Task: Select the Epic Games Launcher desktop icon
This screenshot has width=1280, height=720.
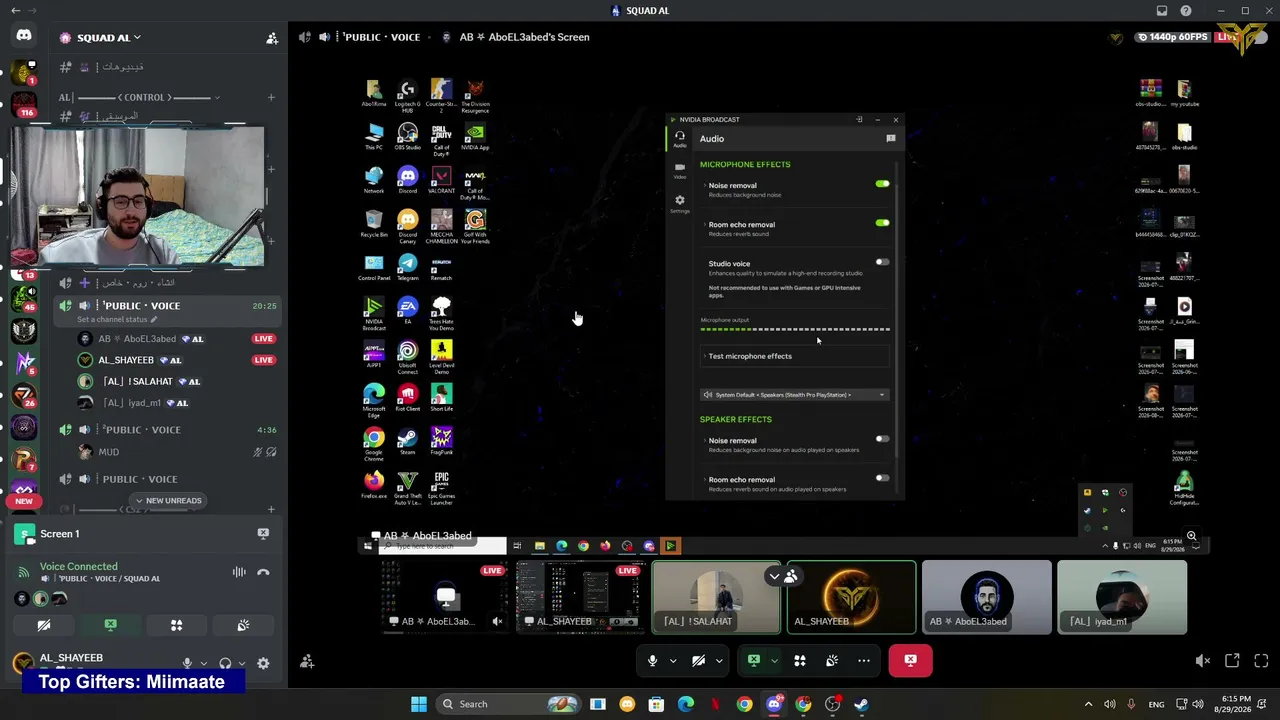Action: coord(441,484)
